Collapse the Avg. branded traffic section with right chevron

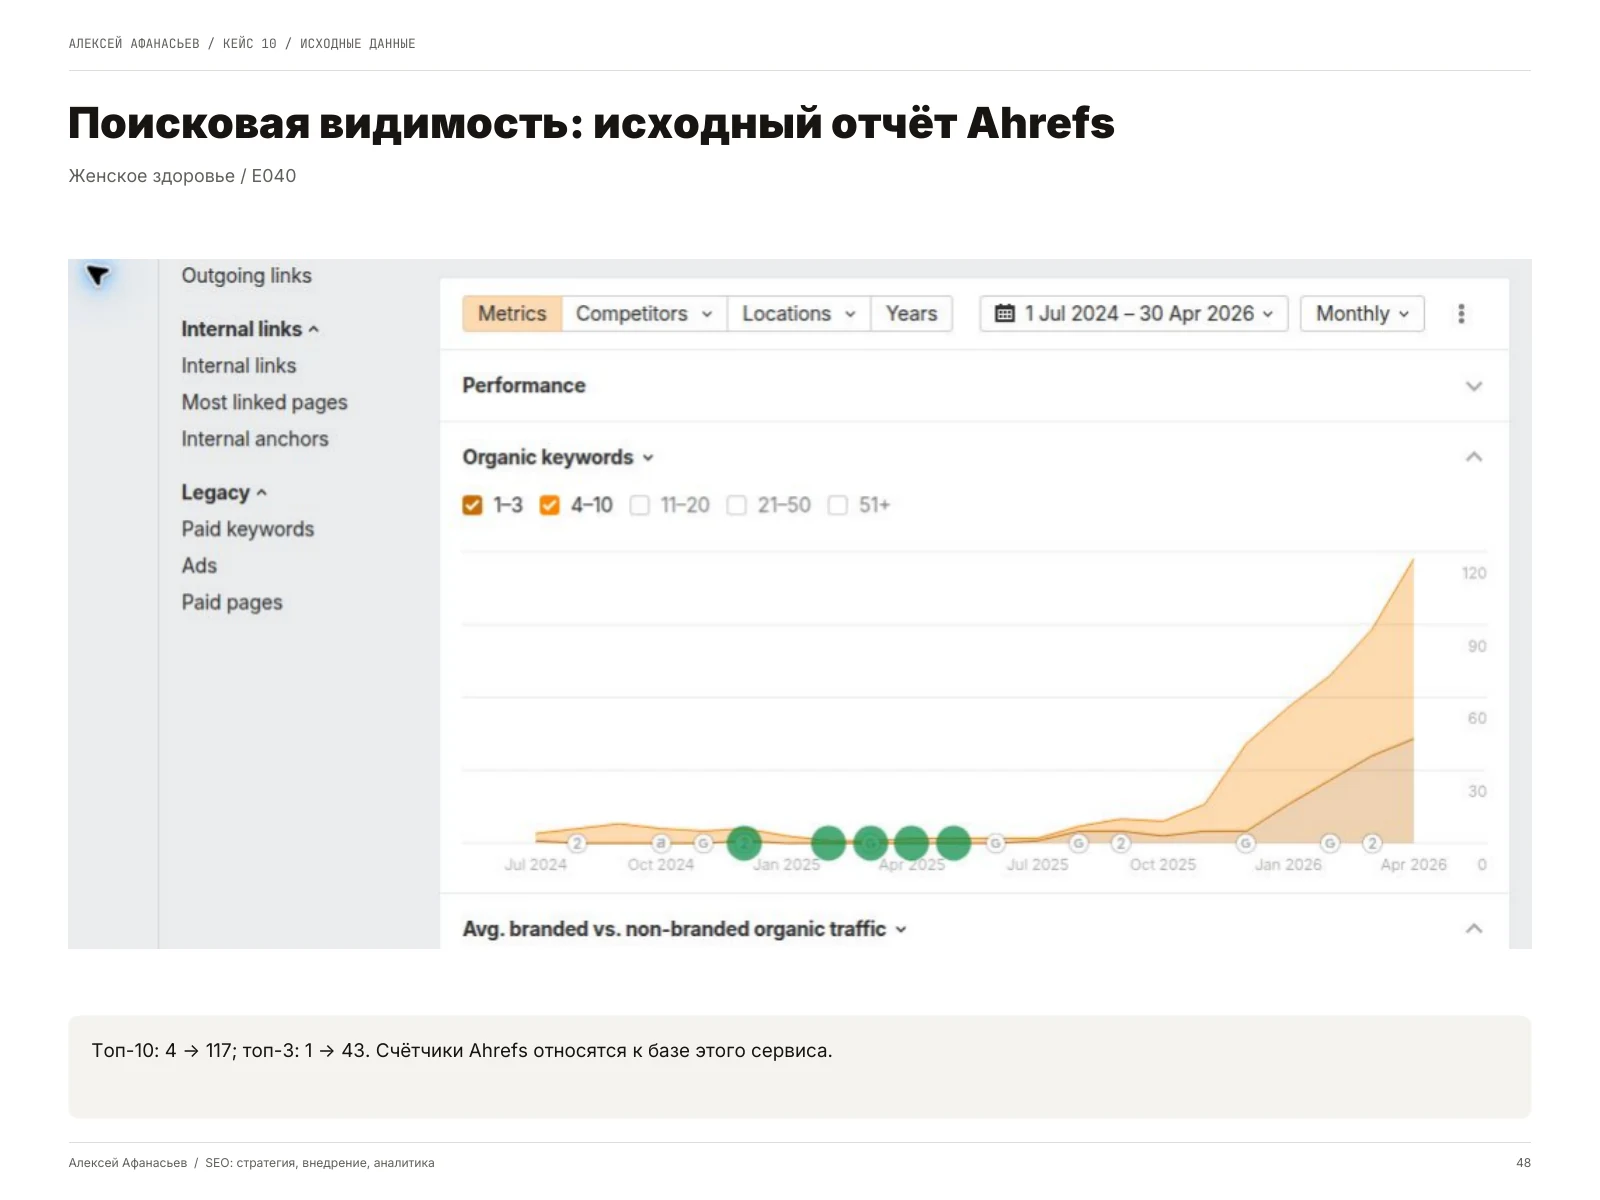pos(1473,929)
